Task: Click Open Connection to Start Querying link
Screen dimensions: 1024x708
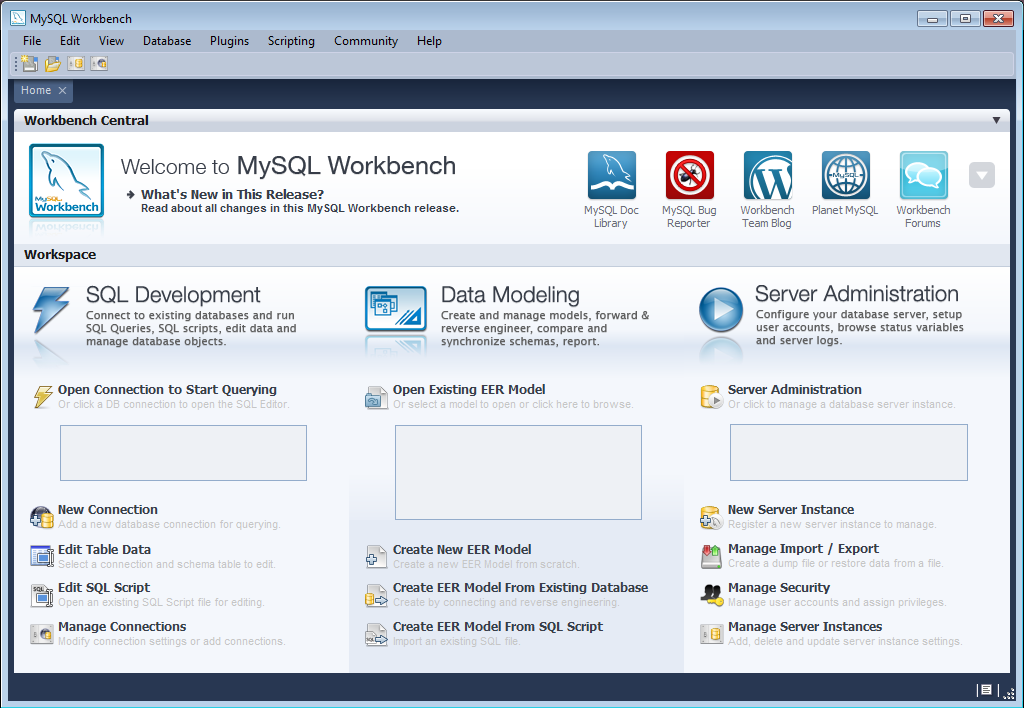Action: [x=167, y=389]
